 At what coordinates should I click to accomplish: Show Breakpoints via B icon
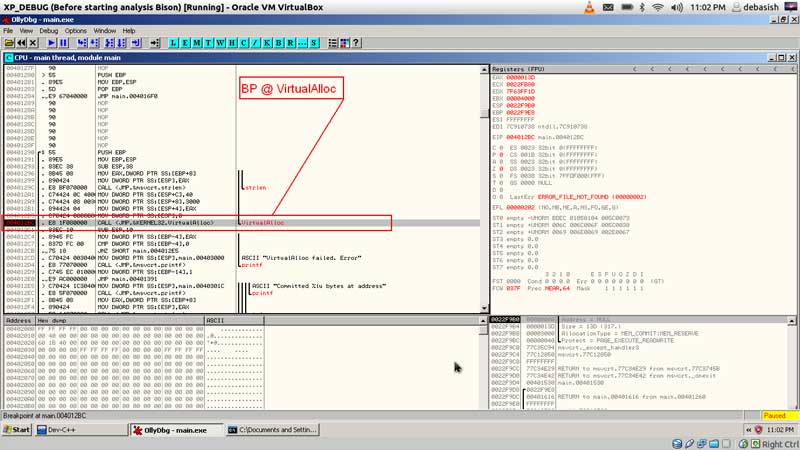[279, 43]
